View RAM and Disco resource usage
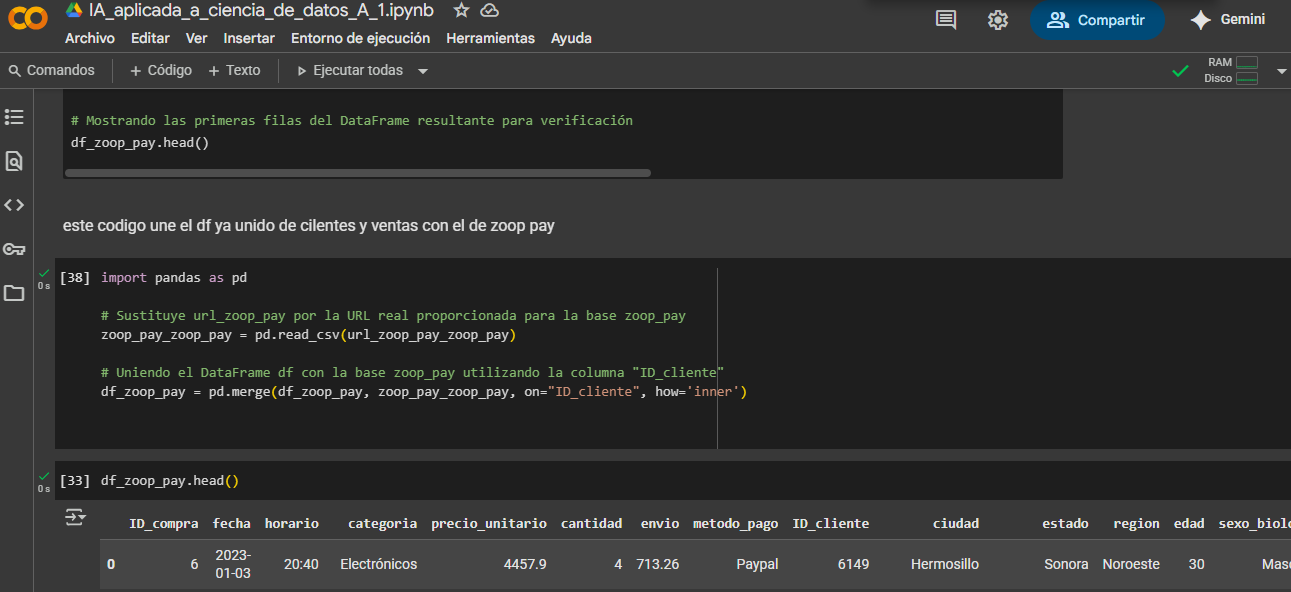Viewport: 1291px width, 592px height. coord(1231,70)
